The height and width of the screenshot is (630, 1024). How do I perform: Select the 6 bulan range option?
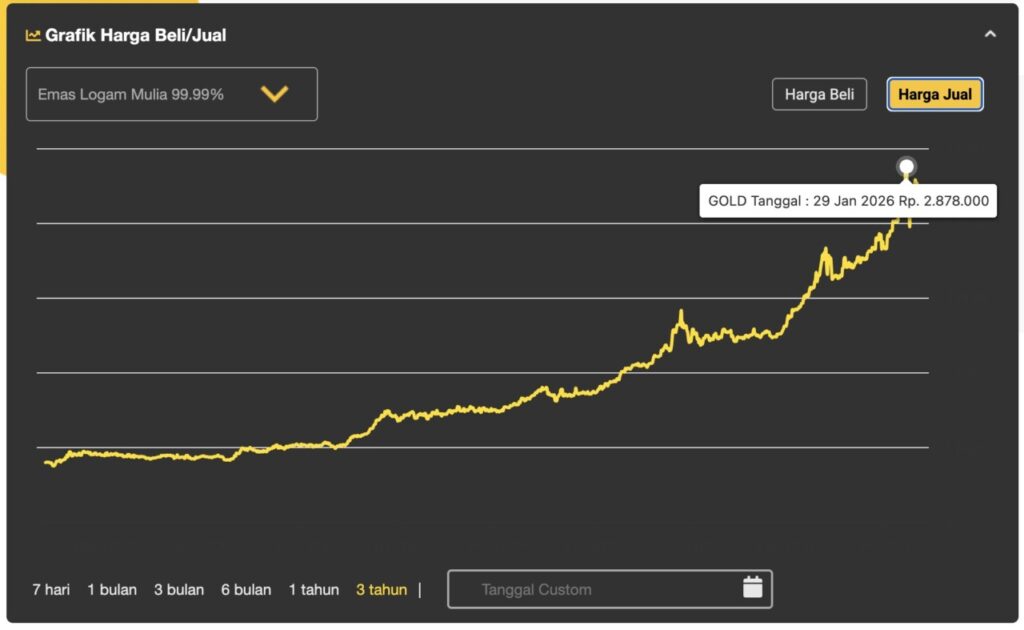click(246, 589)
